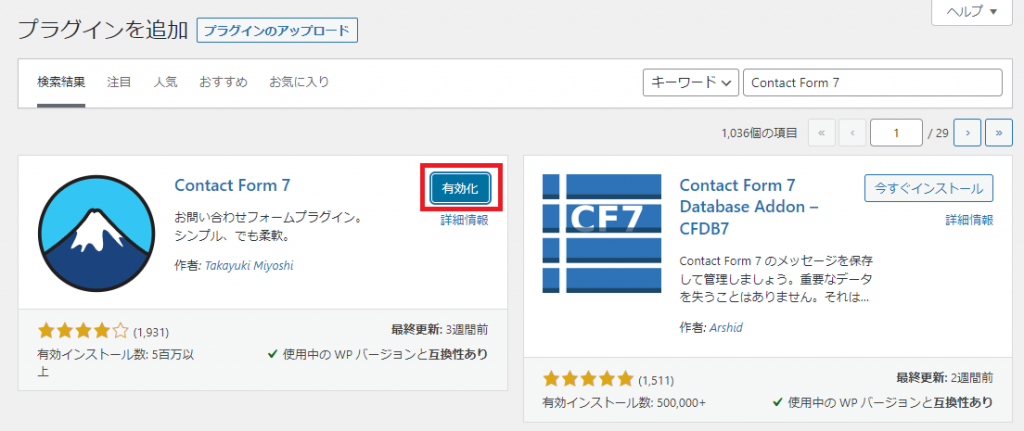The width and height of the screenshot is (1024, 431).
Task: Click the Contact Form 7 Mount Fuji icon
Action: click(x=97, y=233)
